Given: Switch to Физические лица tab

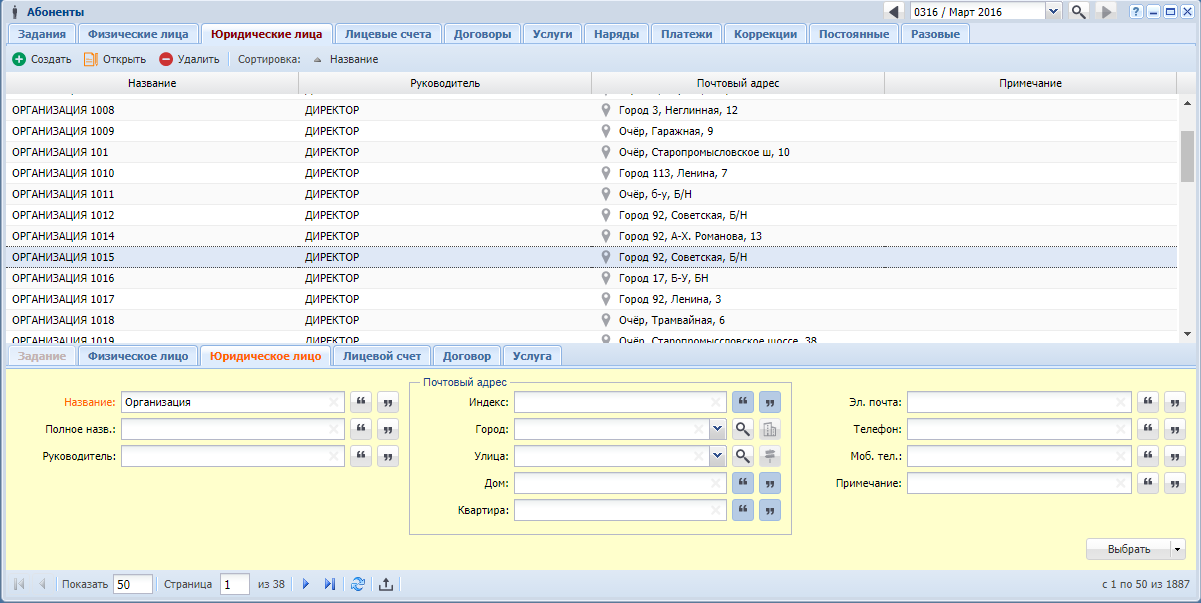Looking at the screenshot, I should click(138, 34).
